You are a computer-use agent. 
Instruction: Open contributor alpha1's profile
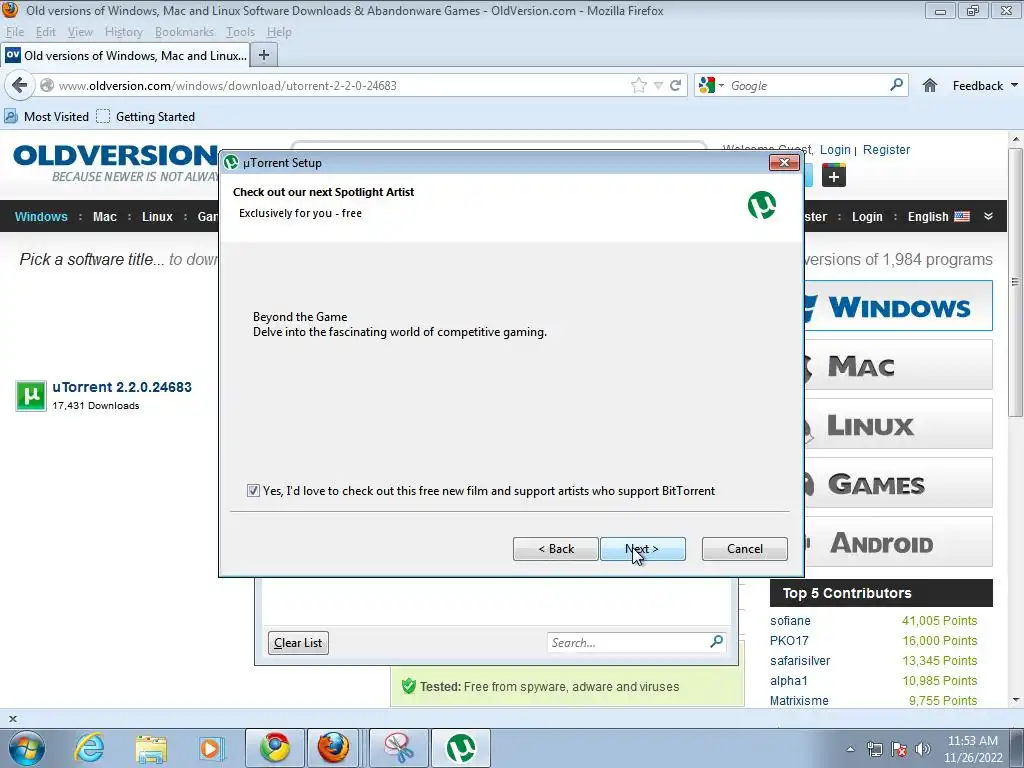tap(789, 680)
